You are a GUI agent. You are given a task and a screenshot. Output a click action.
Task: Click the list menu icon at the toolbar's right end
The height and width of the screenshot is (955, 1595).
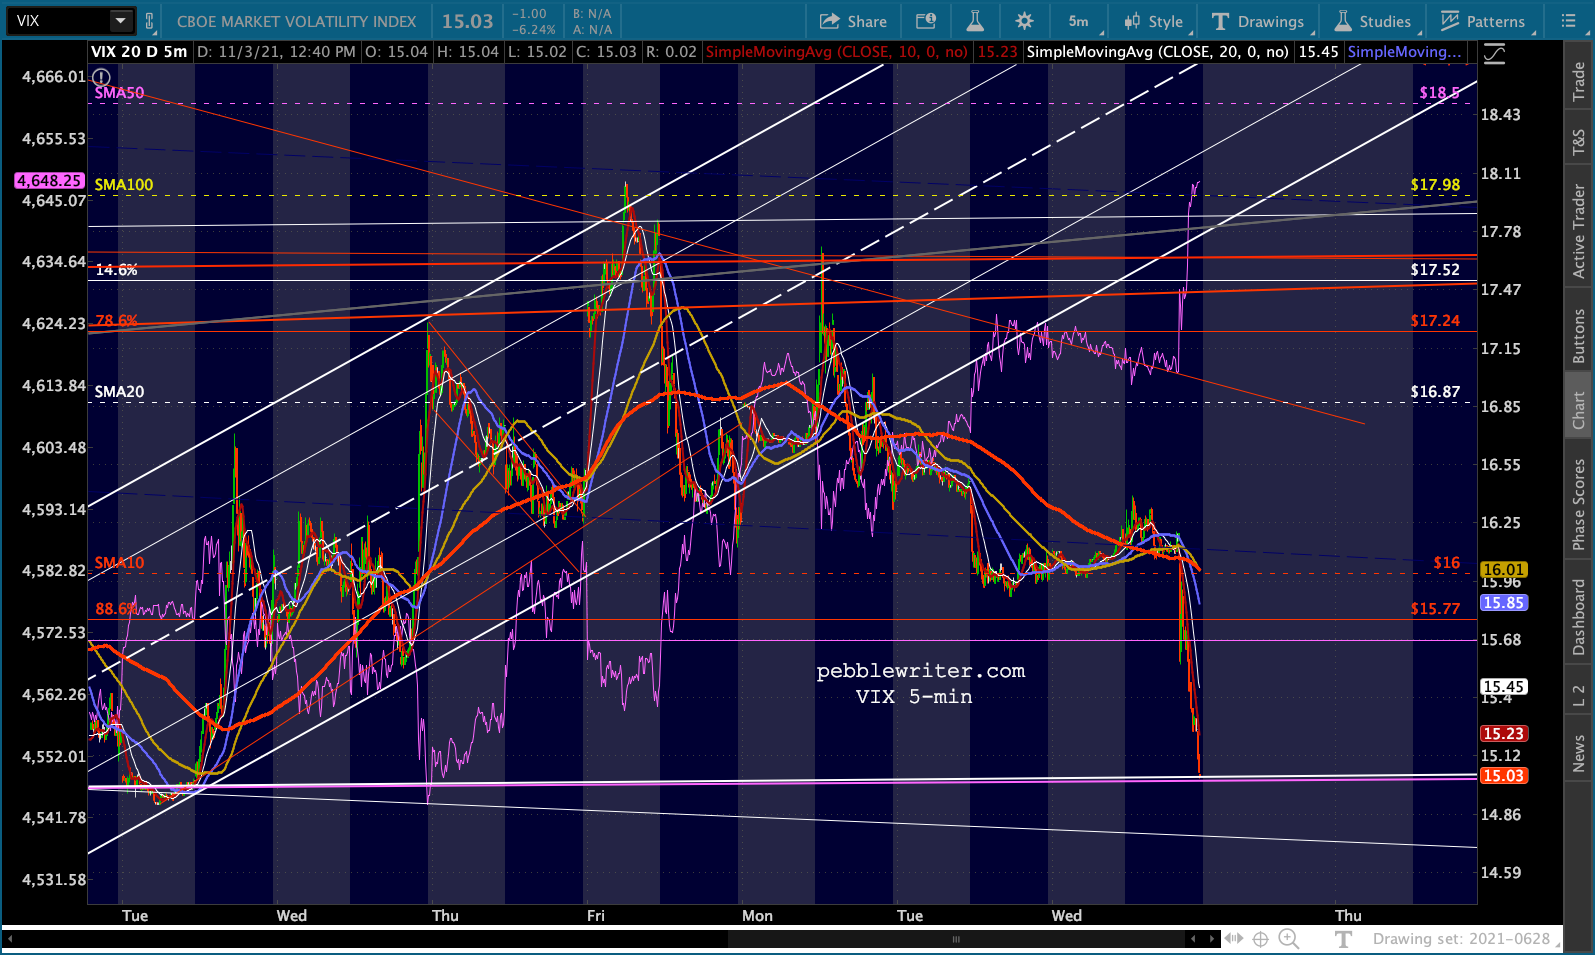tap(1567, 21)
